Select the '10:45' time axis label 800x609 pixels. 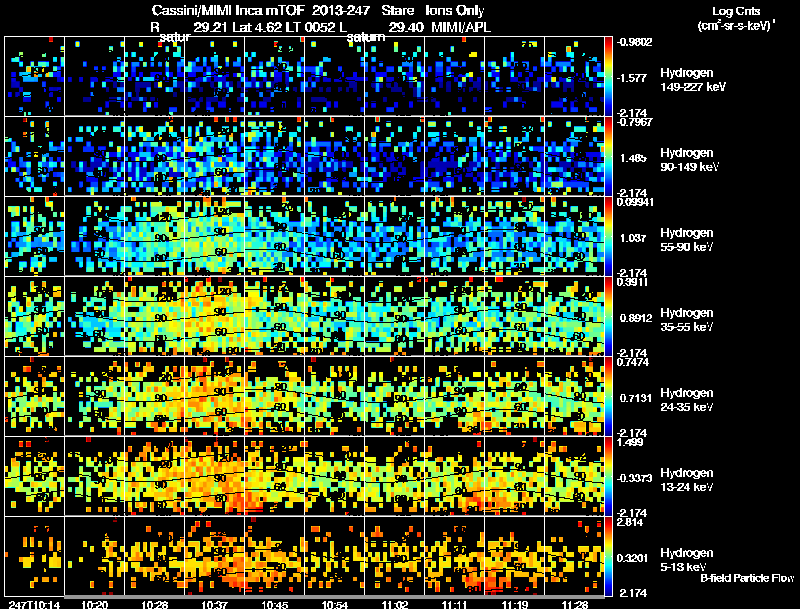(x=274, y=604)
